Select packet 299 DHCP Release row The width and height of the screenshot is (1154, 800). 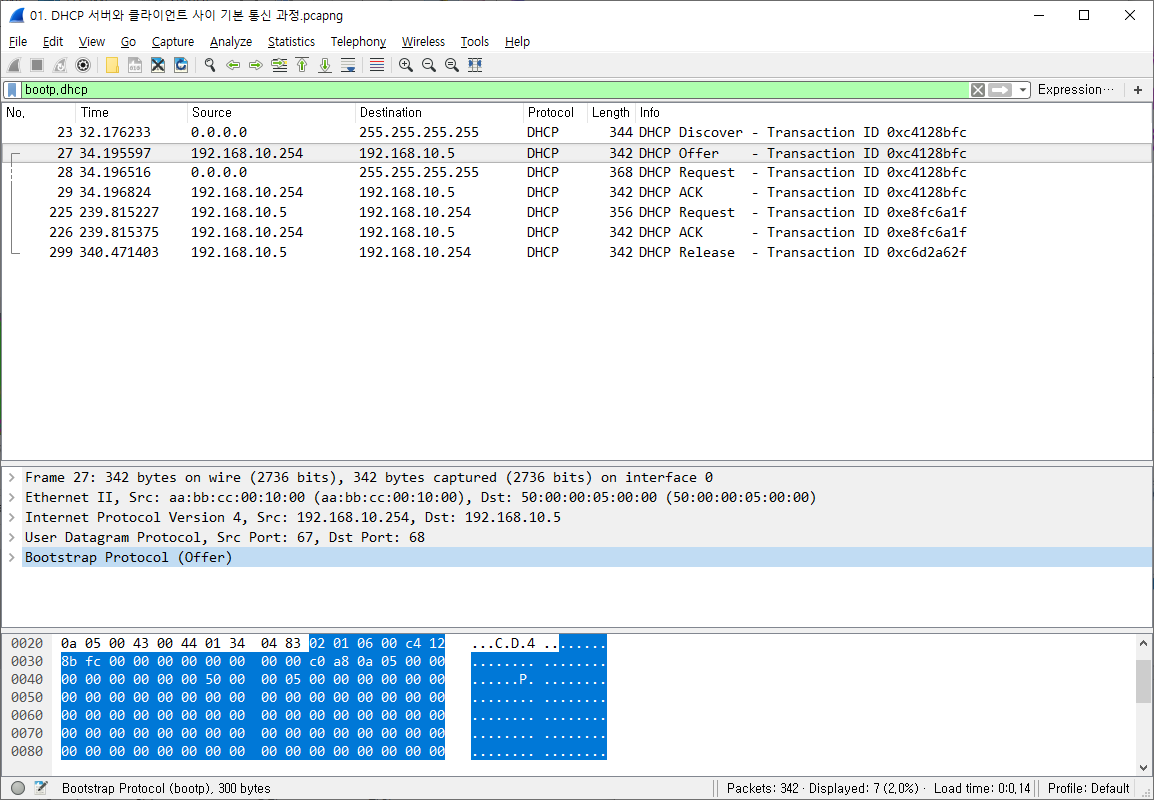pos(577,252)
